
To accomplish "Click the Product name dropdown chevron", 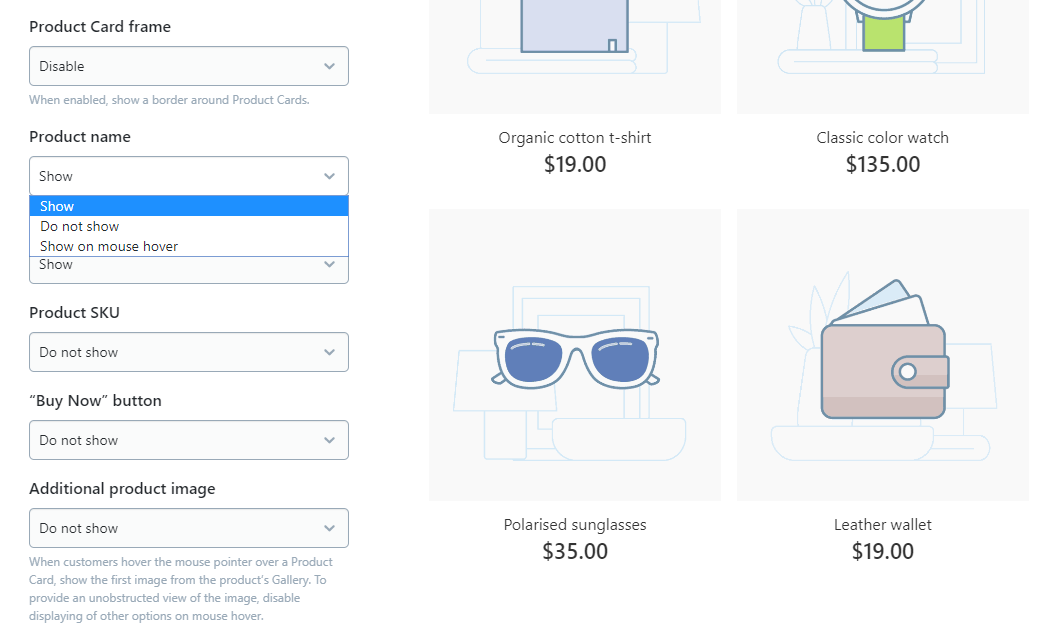I will [x=329, y=176].
